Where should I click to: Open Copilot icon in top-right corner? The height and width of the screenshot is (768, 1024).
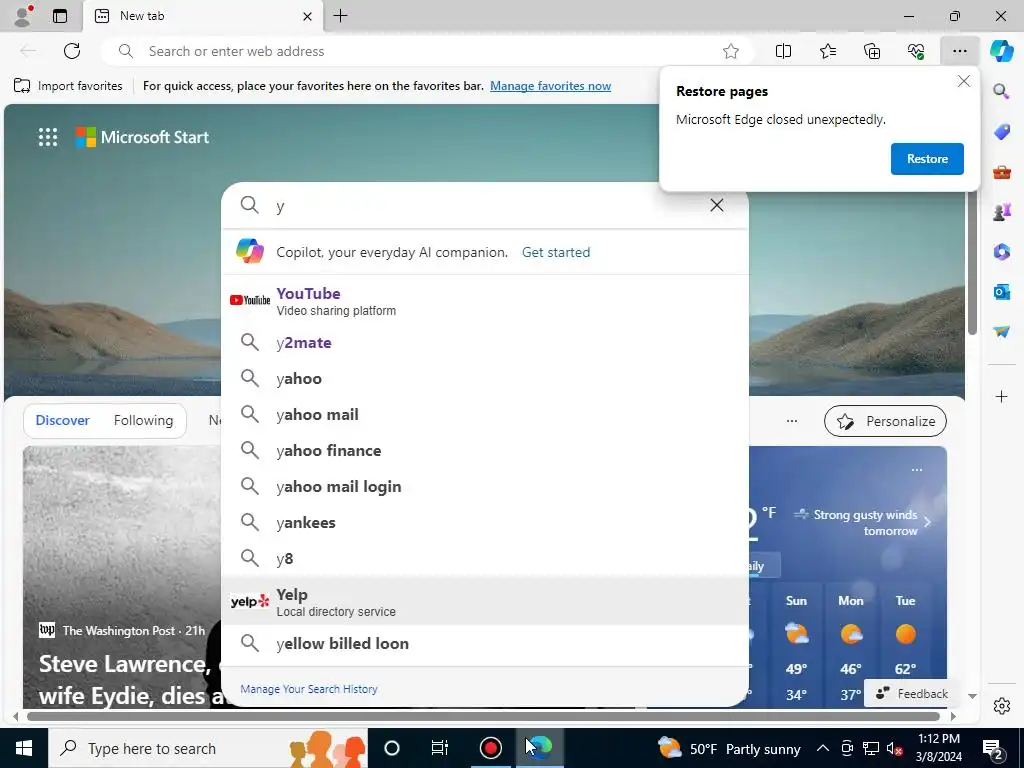point(1001,51)
